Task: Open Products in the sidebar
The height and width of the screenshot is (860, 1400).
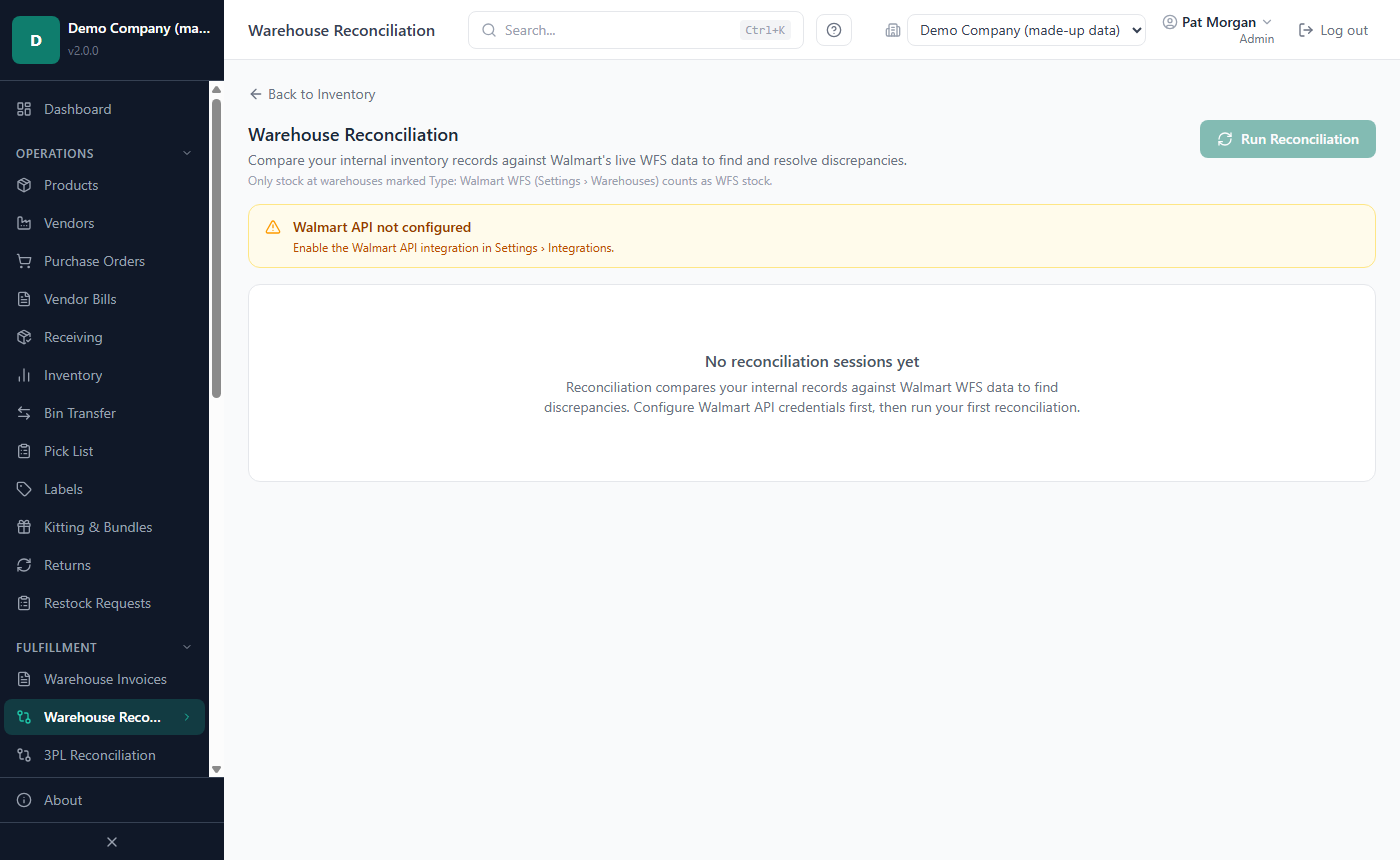Action: pos(104,185)
